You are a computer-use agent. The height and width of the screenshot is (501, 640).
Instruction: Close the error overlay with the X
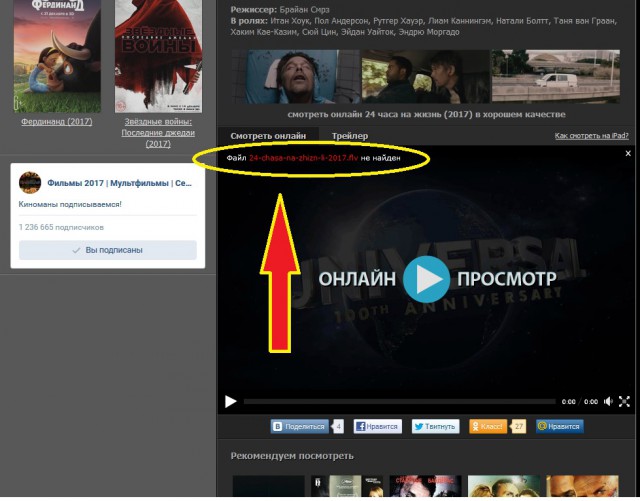628,154
